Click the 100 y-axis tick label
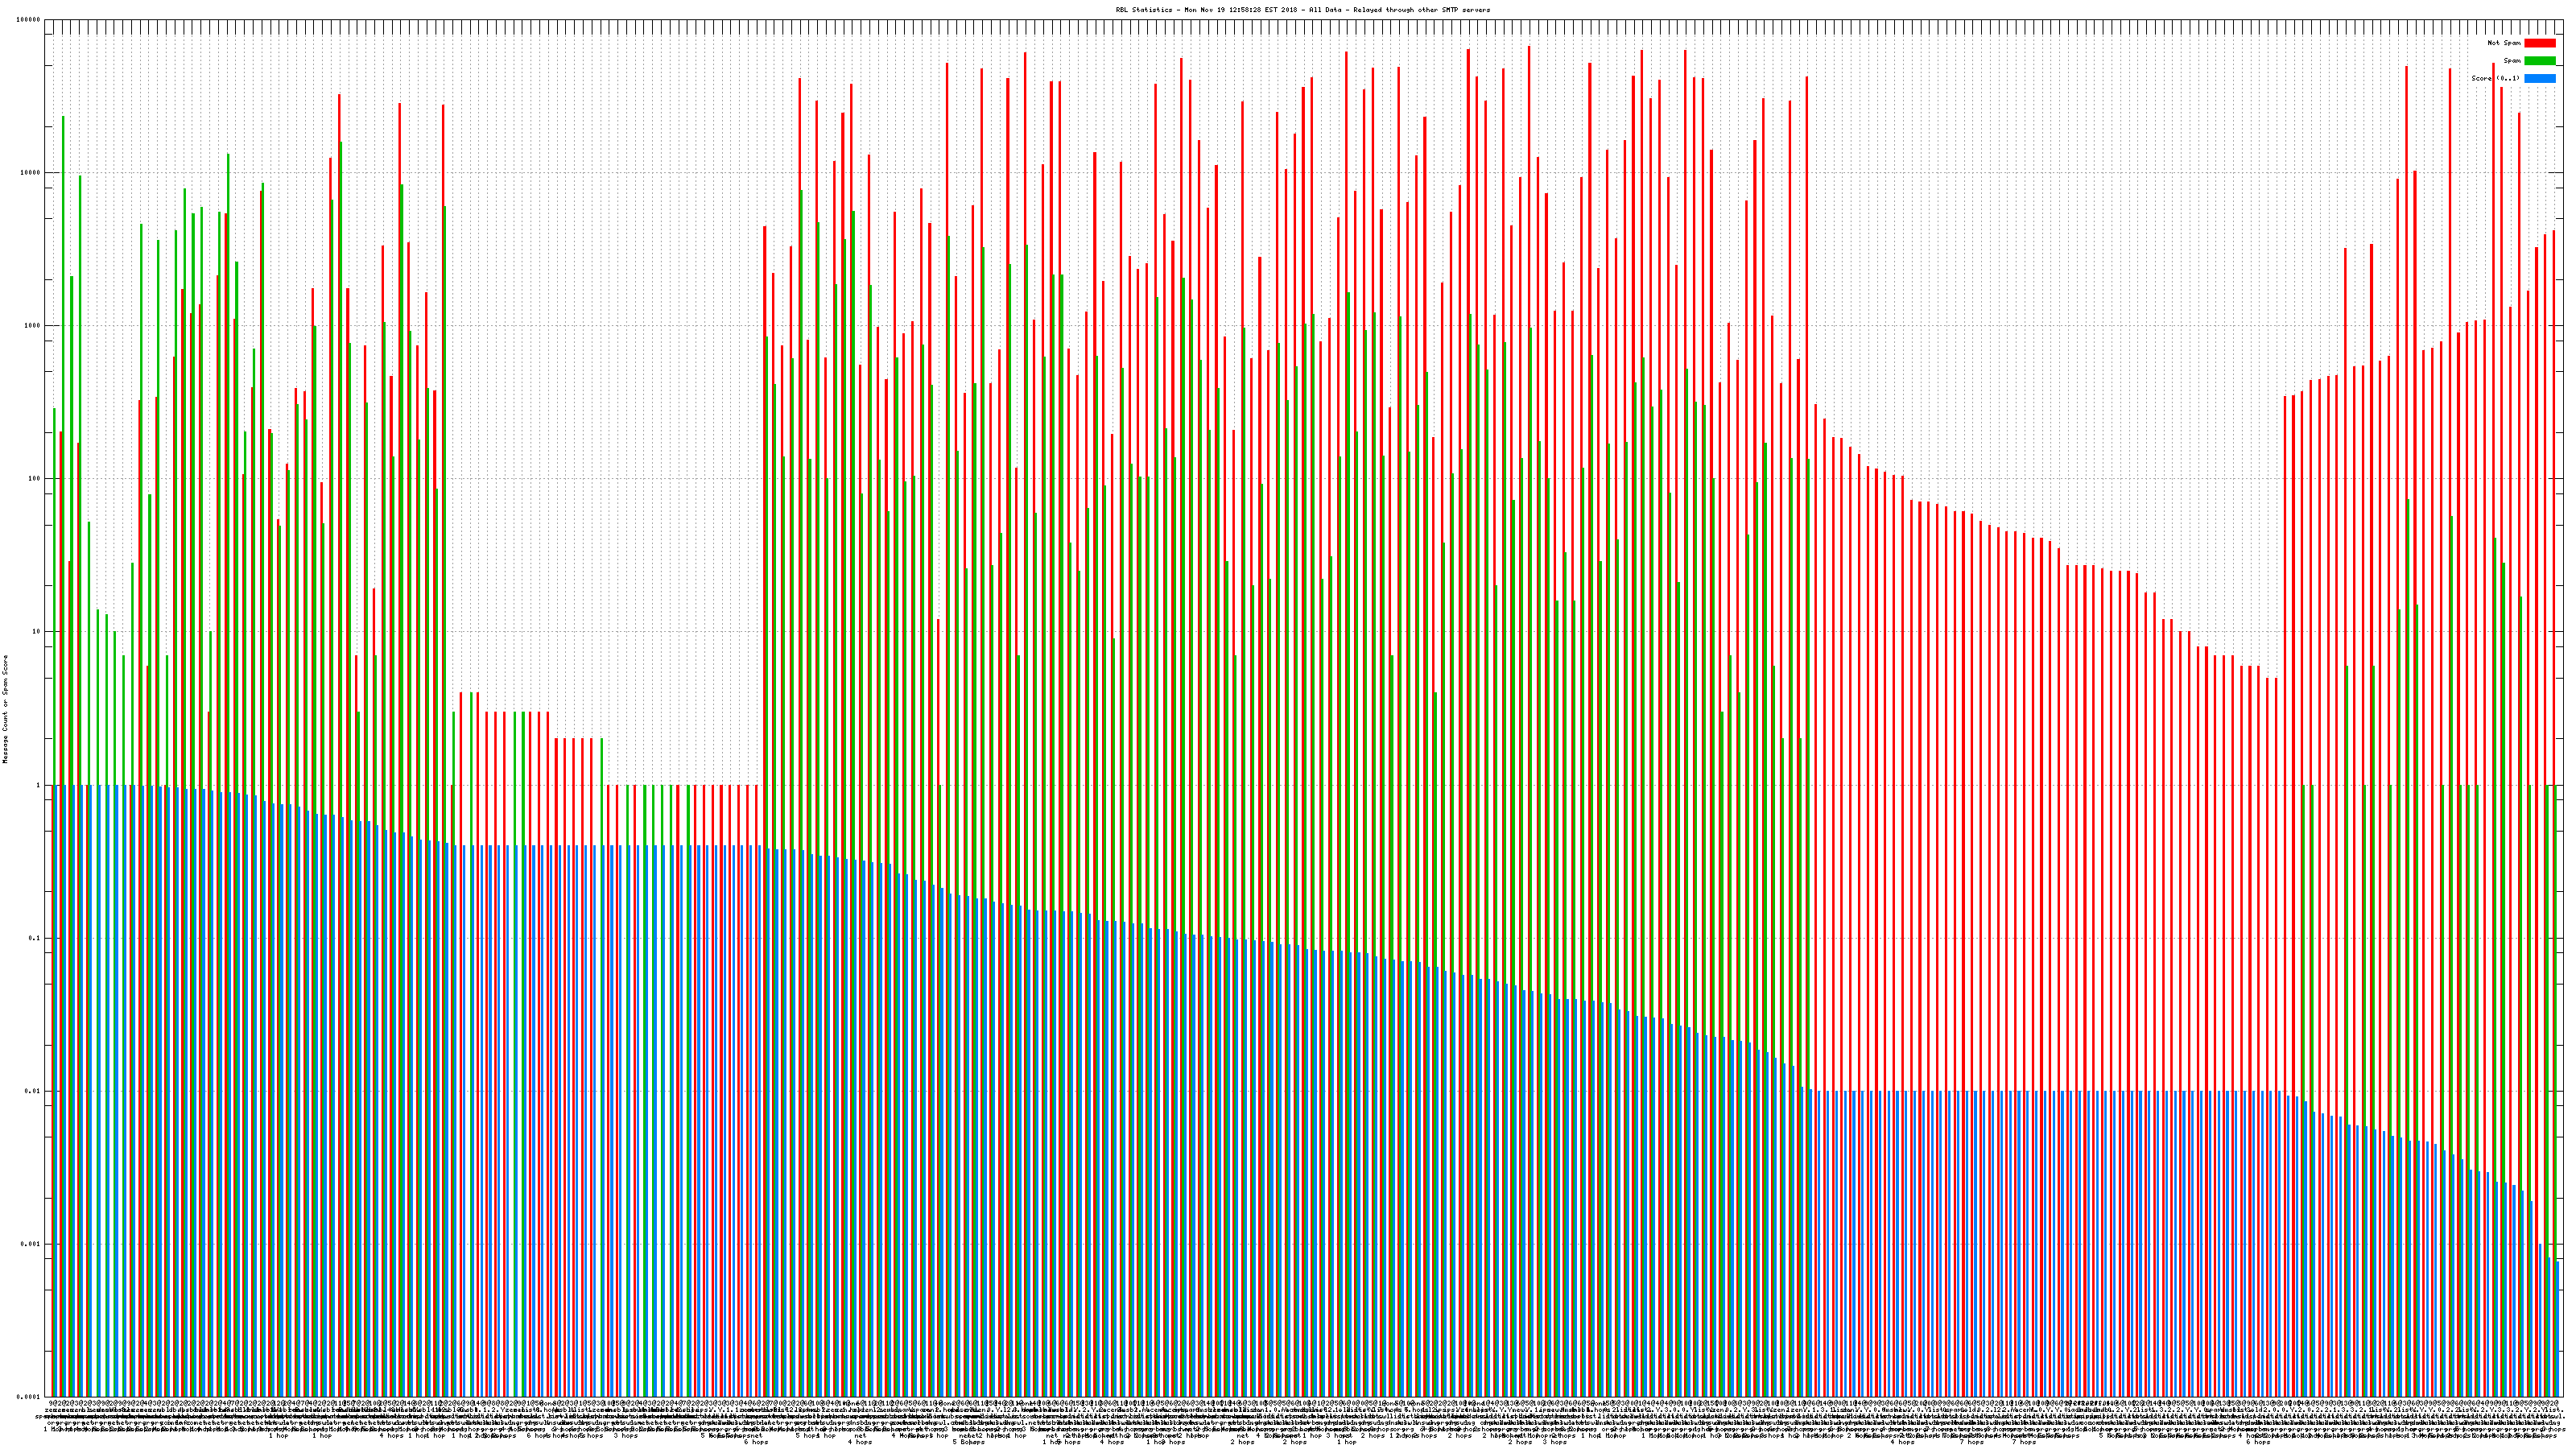Screen dimensions: 2576x1449 point(33,479)
